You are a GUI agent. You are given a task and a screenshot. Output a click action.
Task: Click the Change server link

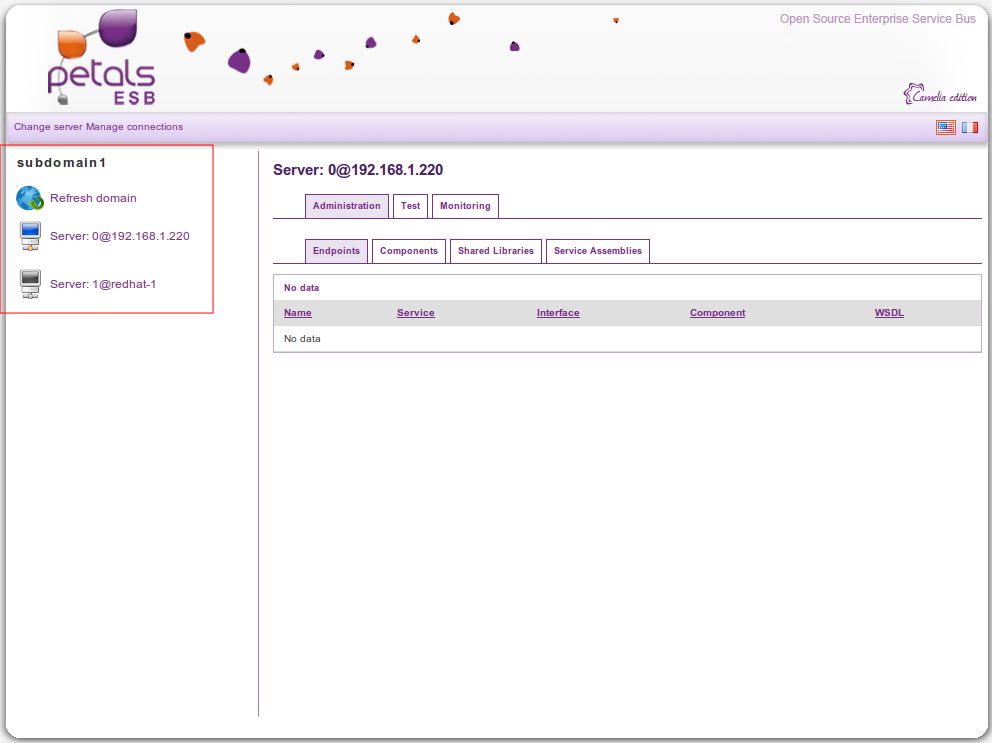click(48, 127)
